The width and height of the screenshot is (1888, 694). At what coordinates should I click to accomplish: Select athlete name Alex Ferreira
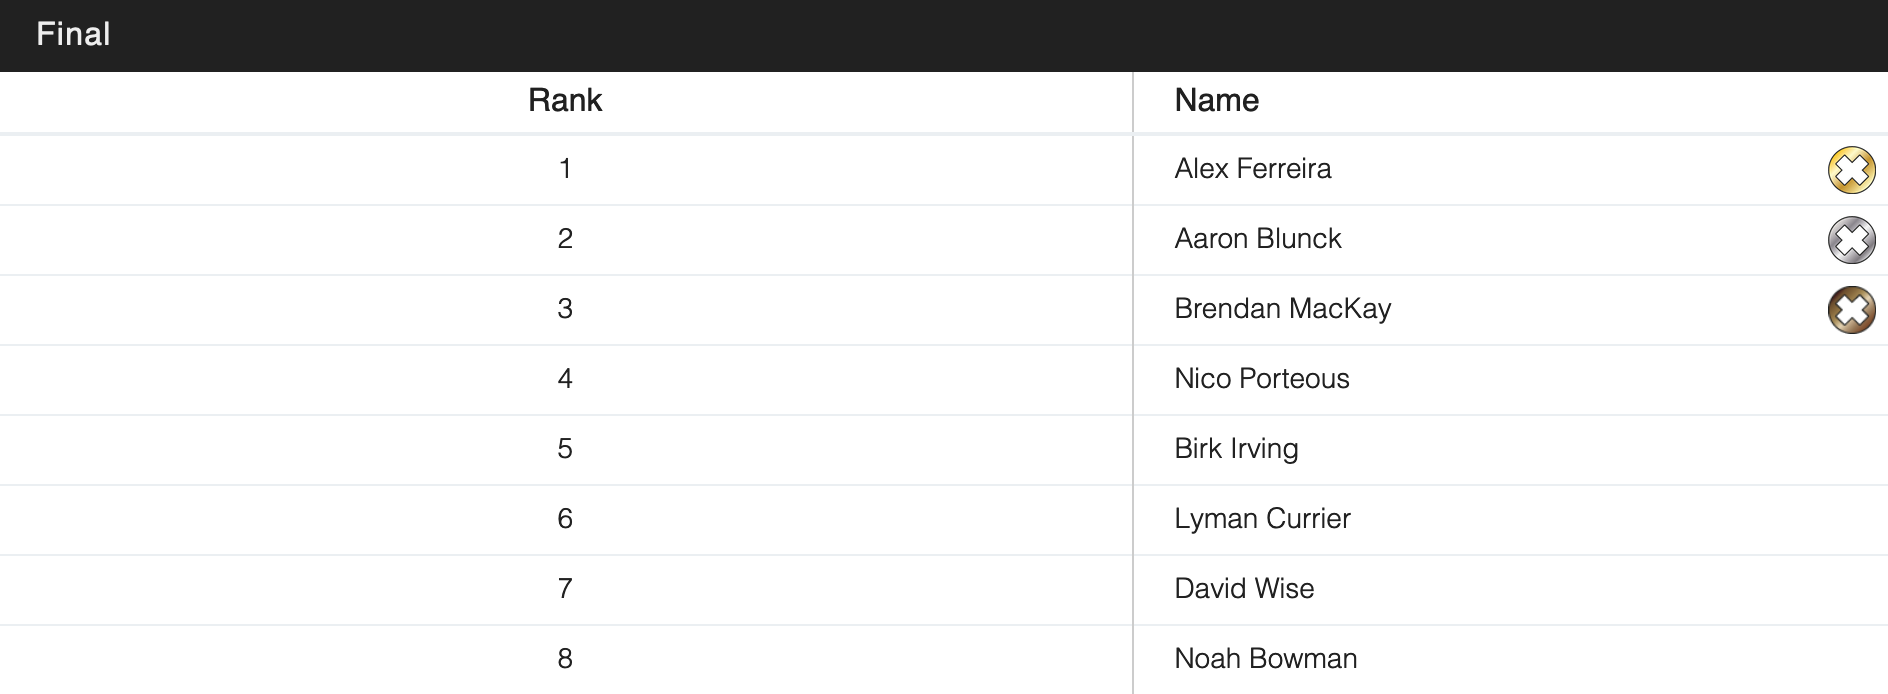coord(1252,169)
